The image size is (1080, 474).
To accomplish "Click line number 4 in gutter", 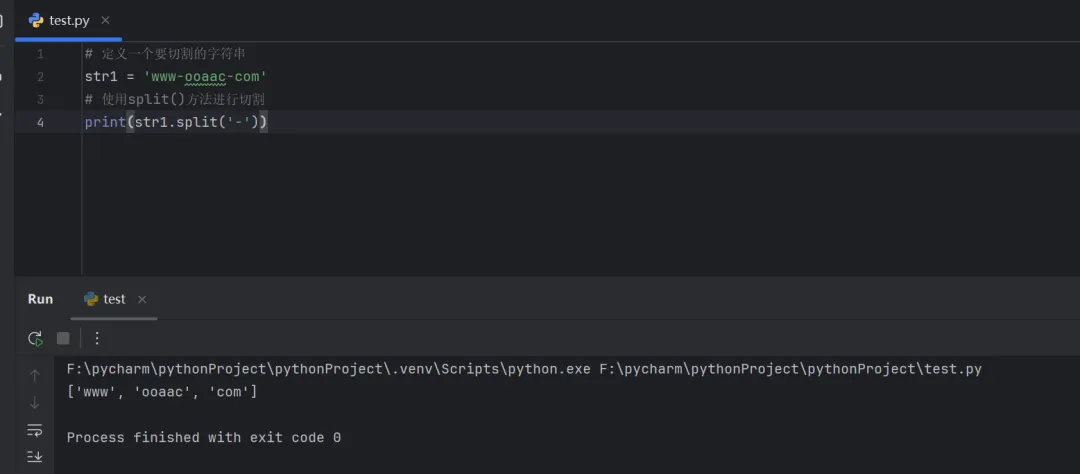I will point(40,122).
